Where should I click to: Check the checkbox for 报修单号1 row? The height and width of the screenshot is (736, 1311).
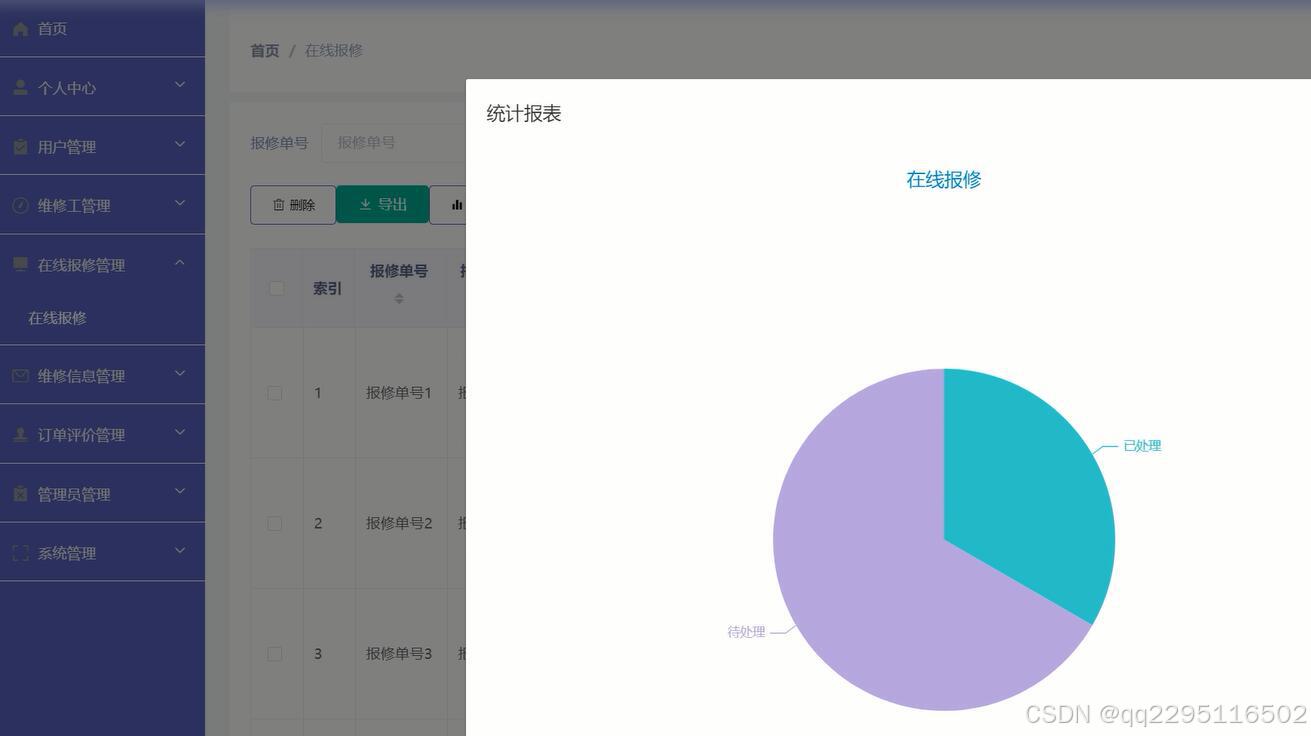(275, 393)
